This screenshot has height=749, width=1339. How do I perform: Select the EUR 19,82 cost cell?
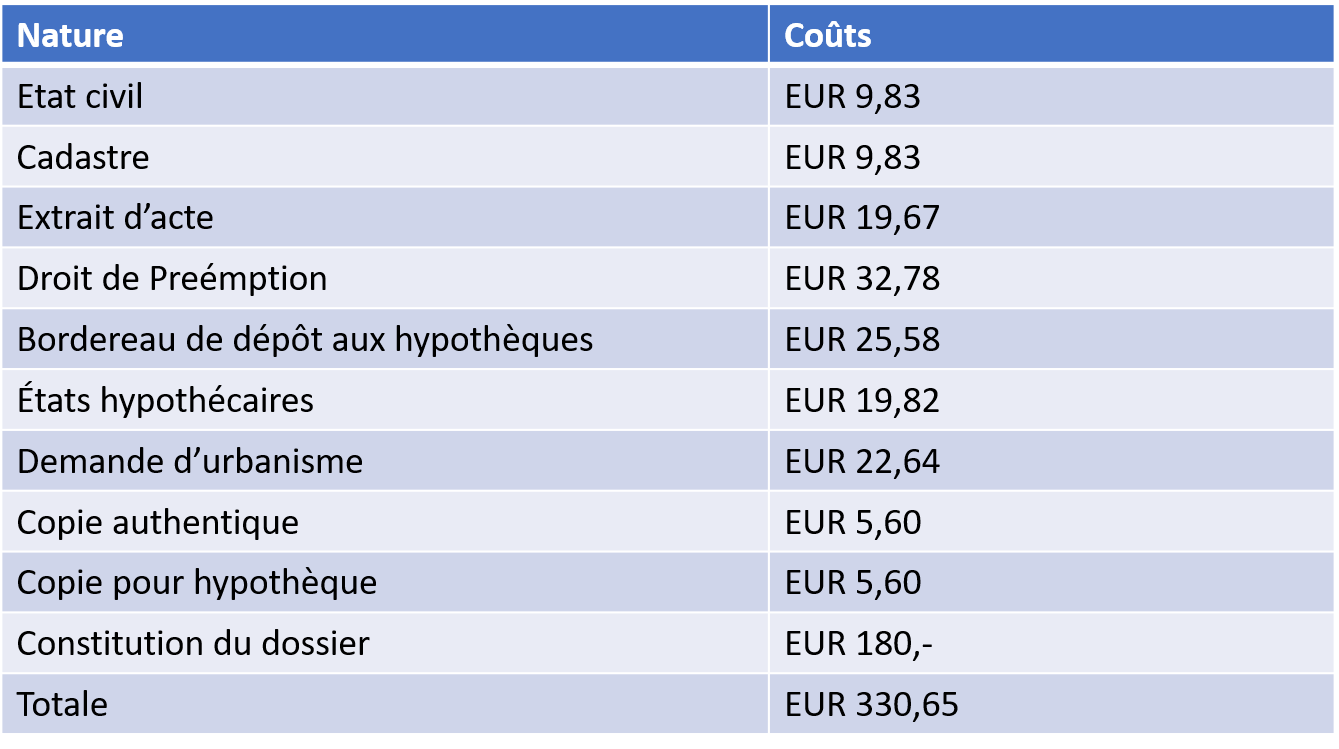click(x=1052, y=400)
